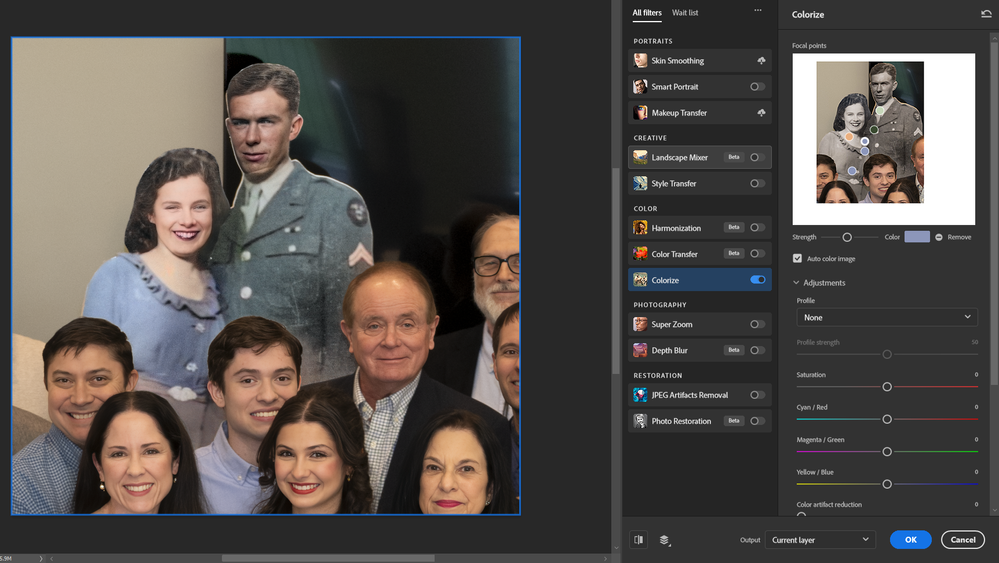999x563 pixels.
Task: Click the Cyan / Red slider handle
Action: point(887,419)
